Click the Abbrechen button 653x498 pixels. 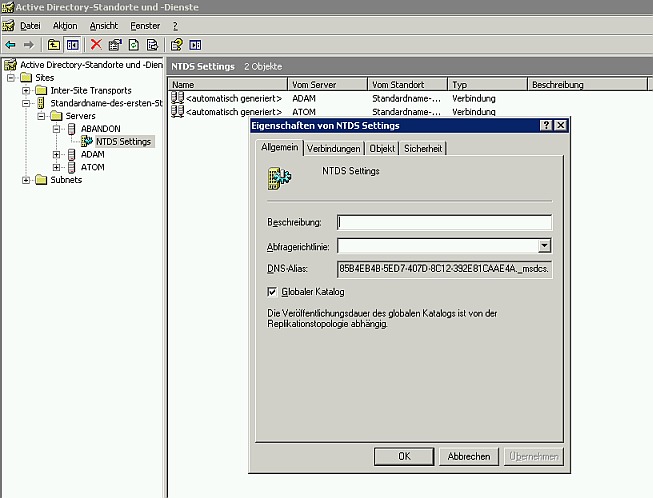468,456
